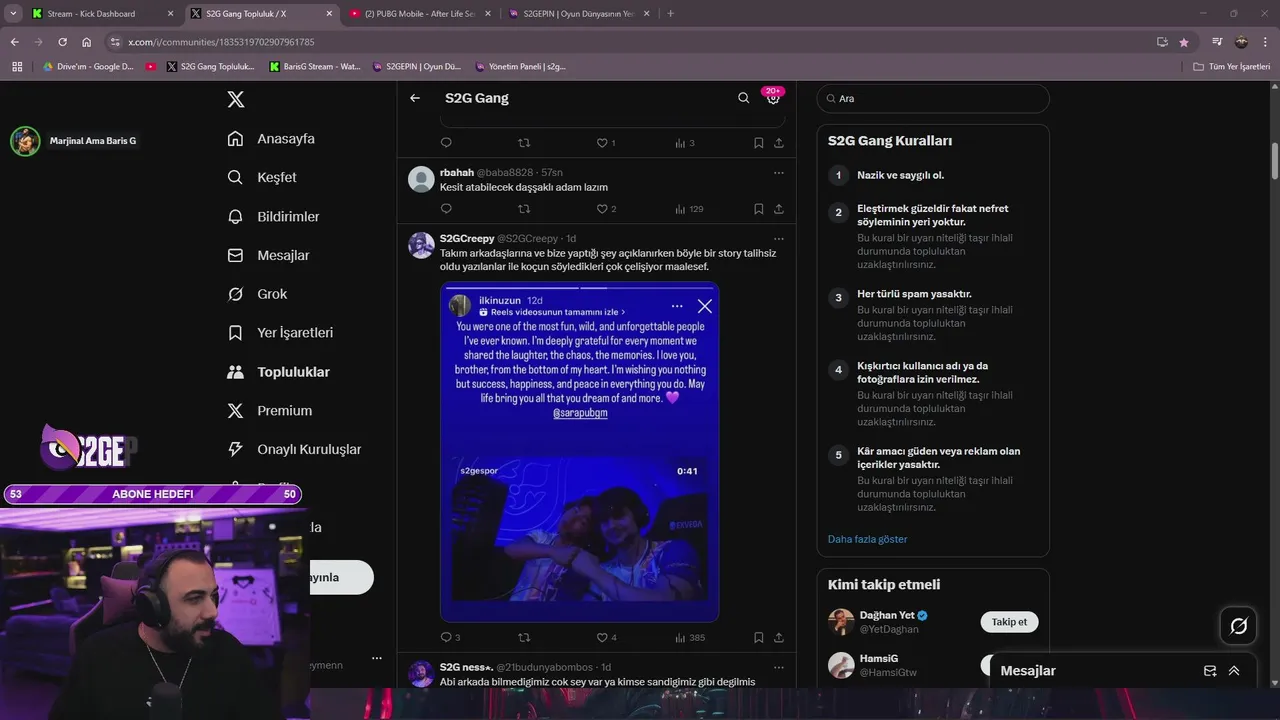Open rbahah's profile avatar
The width and height of the screenshot is (1280, 720).
[422, 179]
